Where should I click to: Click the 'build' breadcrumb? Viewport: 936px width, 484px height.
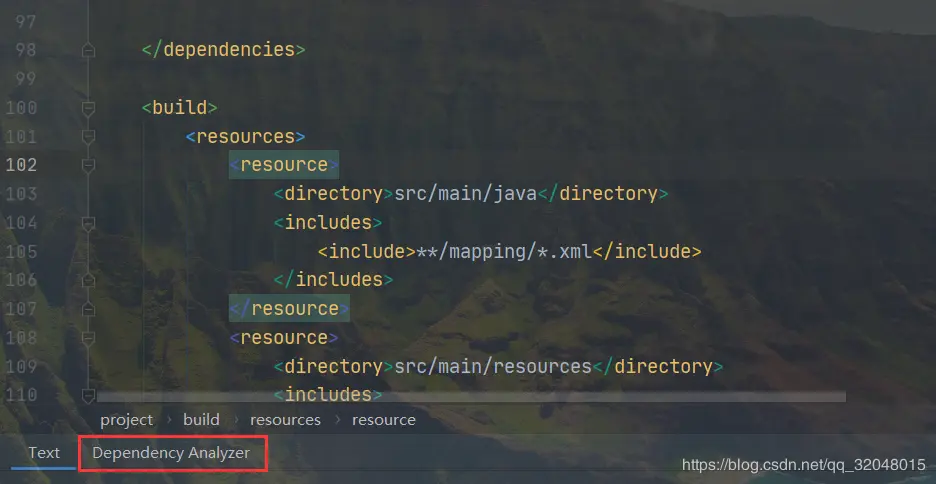pyautogui.click(x=201, y=420)
